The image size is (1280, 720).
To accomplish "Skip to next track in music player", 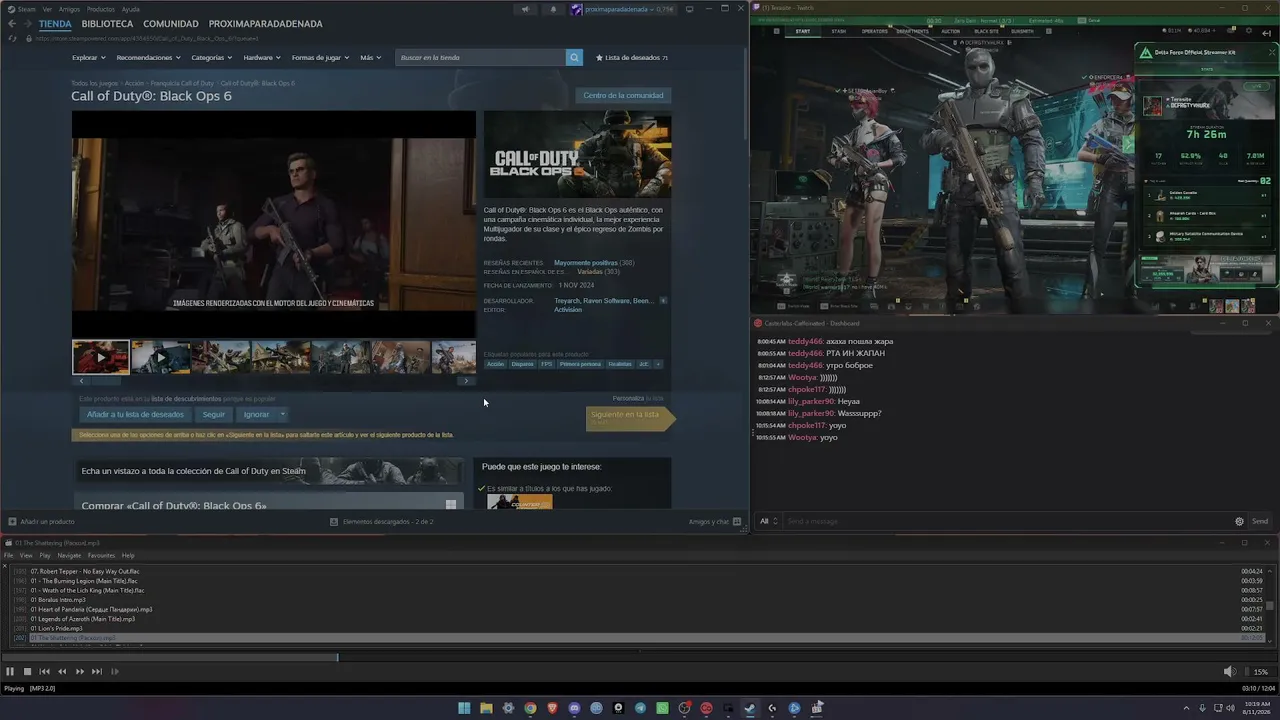I will pyautogui.click(x=97, y=672).
